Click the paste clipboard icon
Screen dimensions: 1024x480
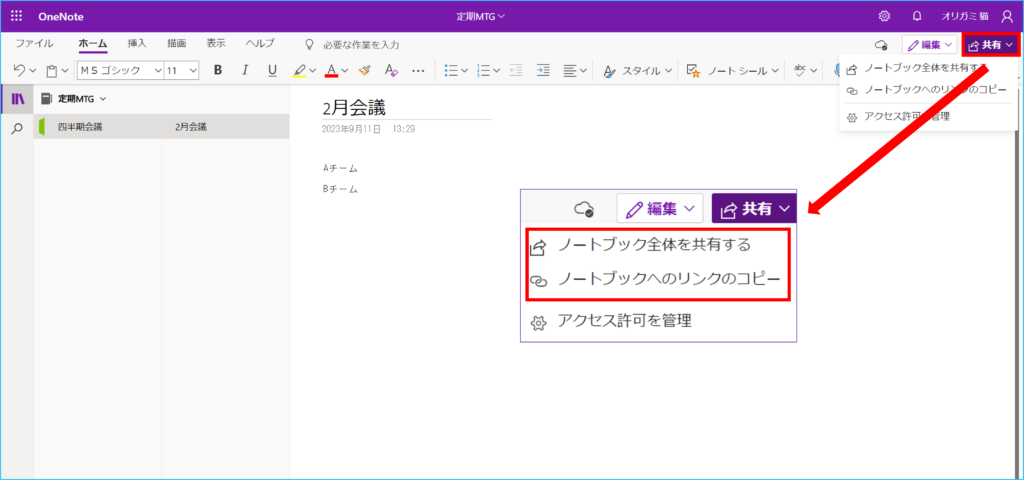(x=51, y=71)
